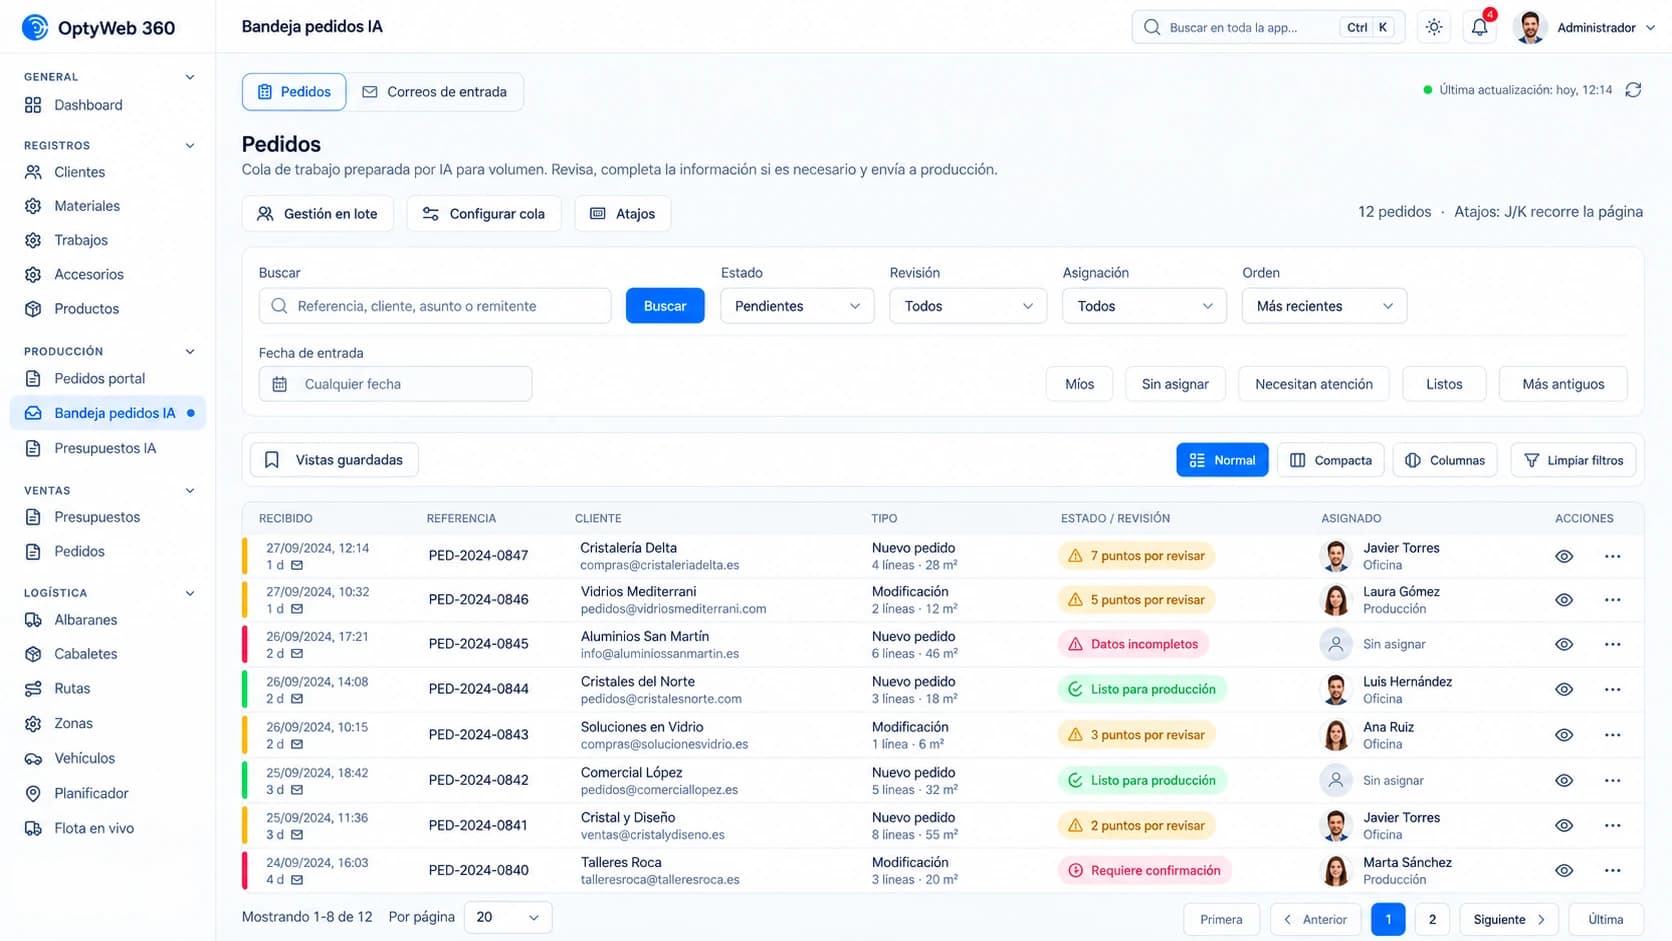Open notifications bell with badge
The width and height of the screenshot is (1672, 941).
click(x=1480, y=28)
